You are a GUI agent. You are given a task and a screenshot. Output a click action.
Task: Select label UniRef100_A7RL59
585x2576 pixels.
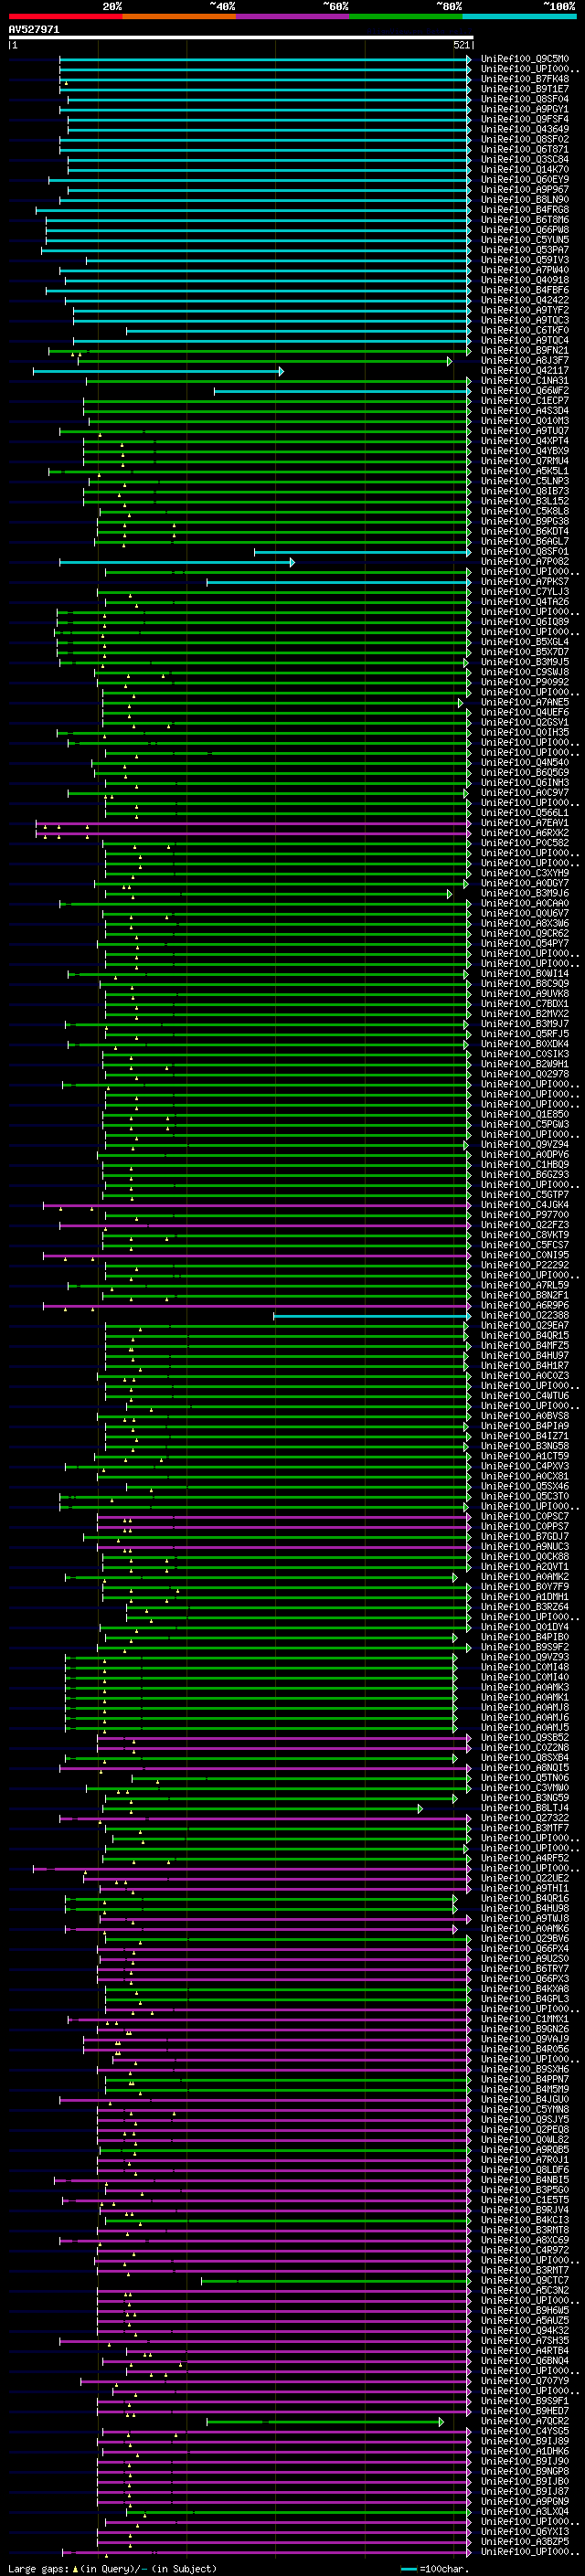pos(525,1286)
